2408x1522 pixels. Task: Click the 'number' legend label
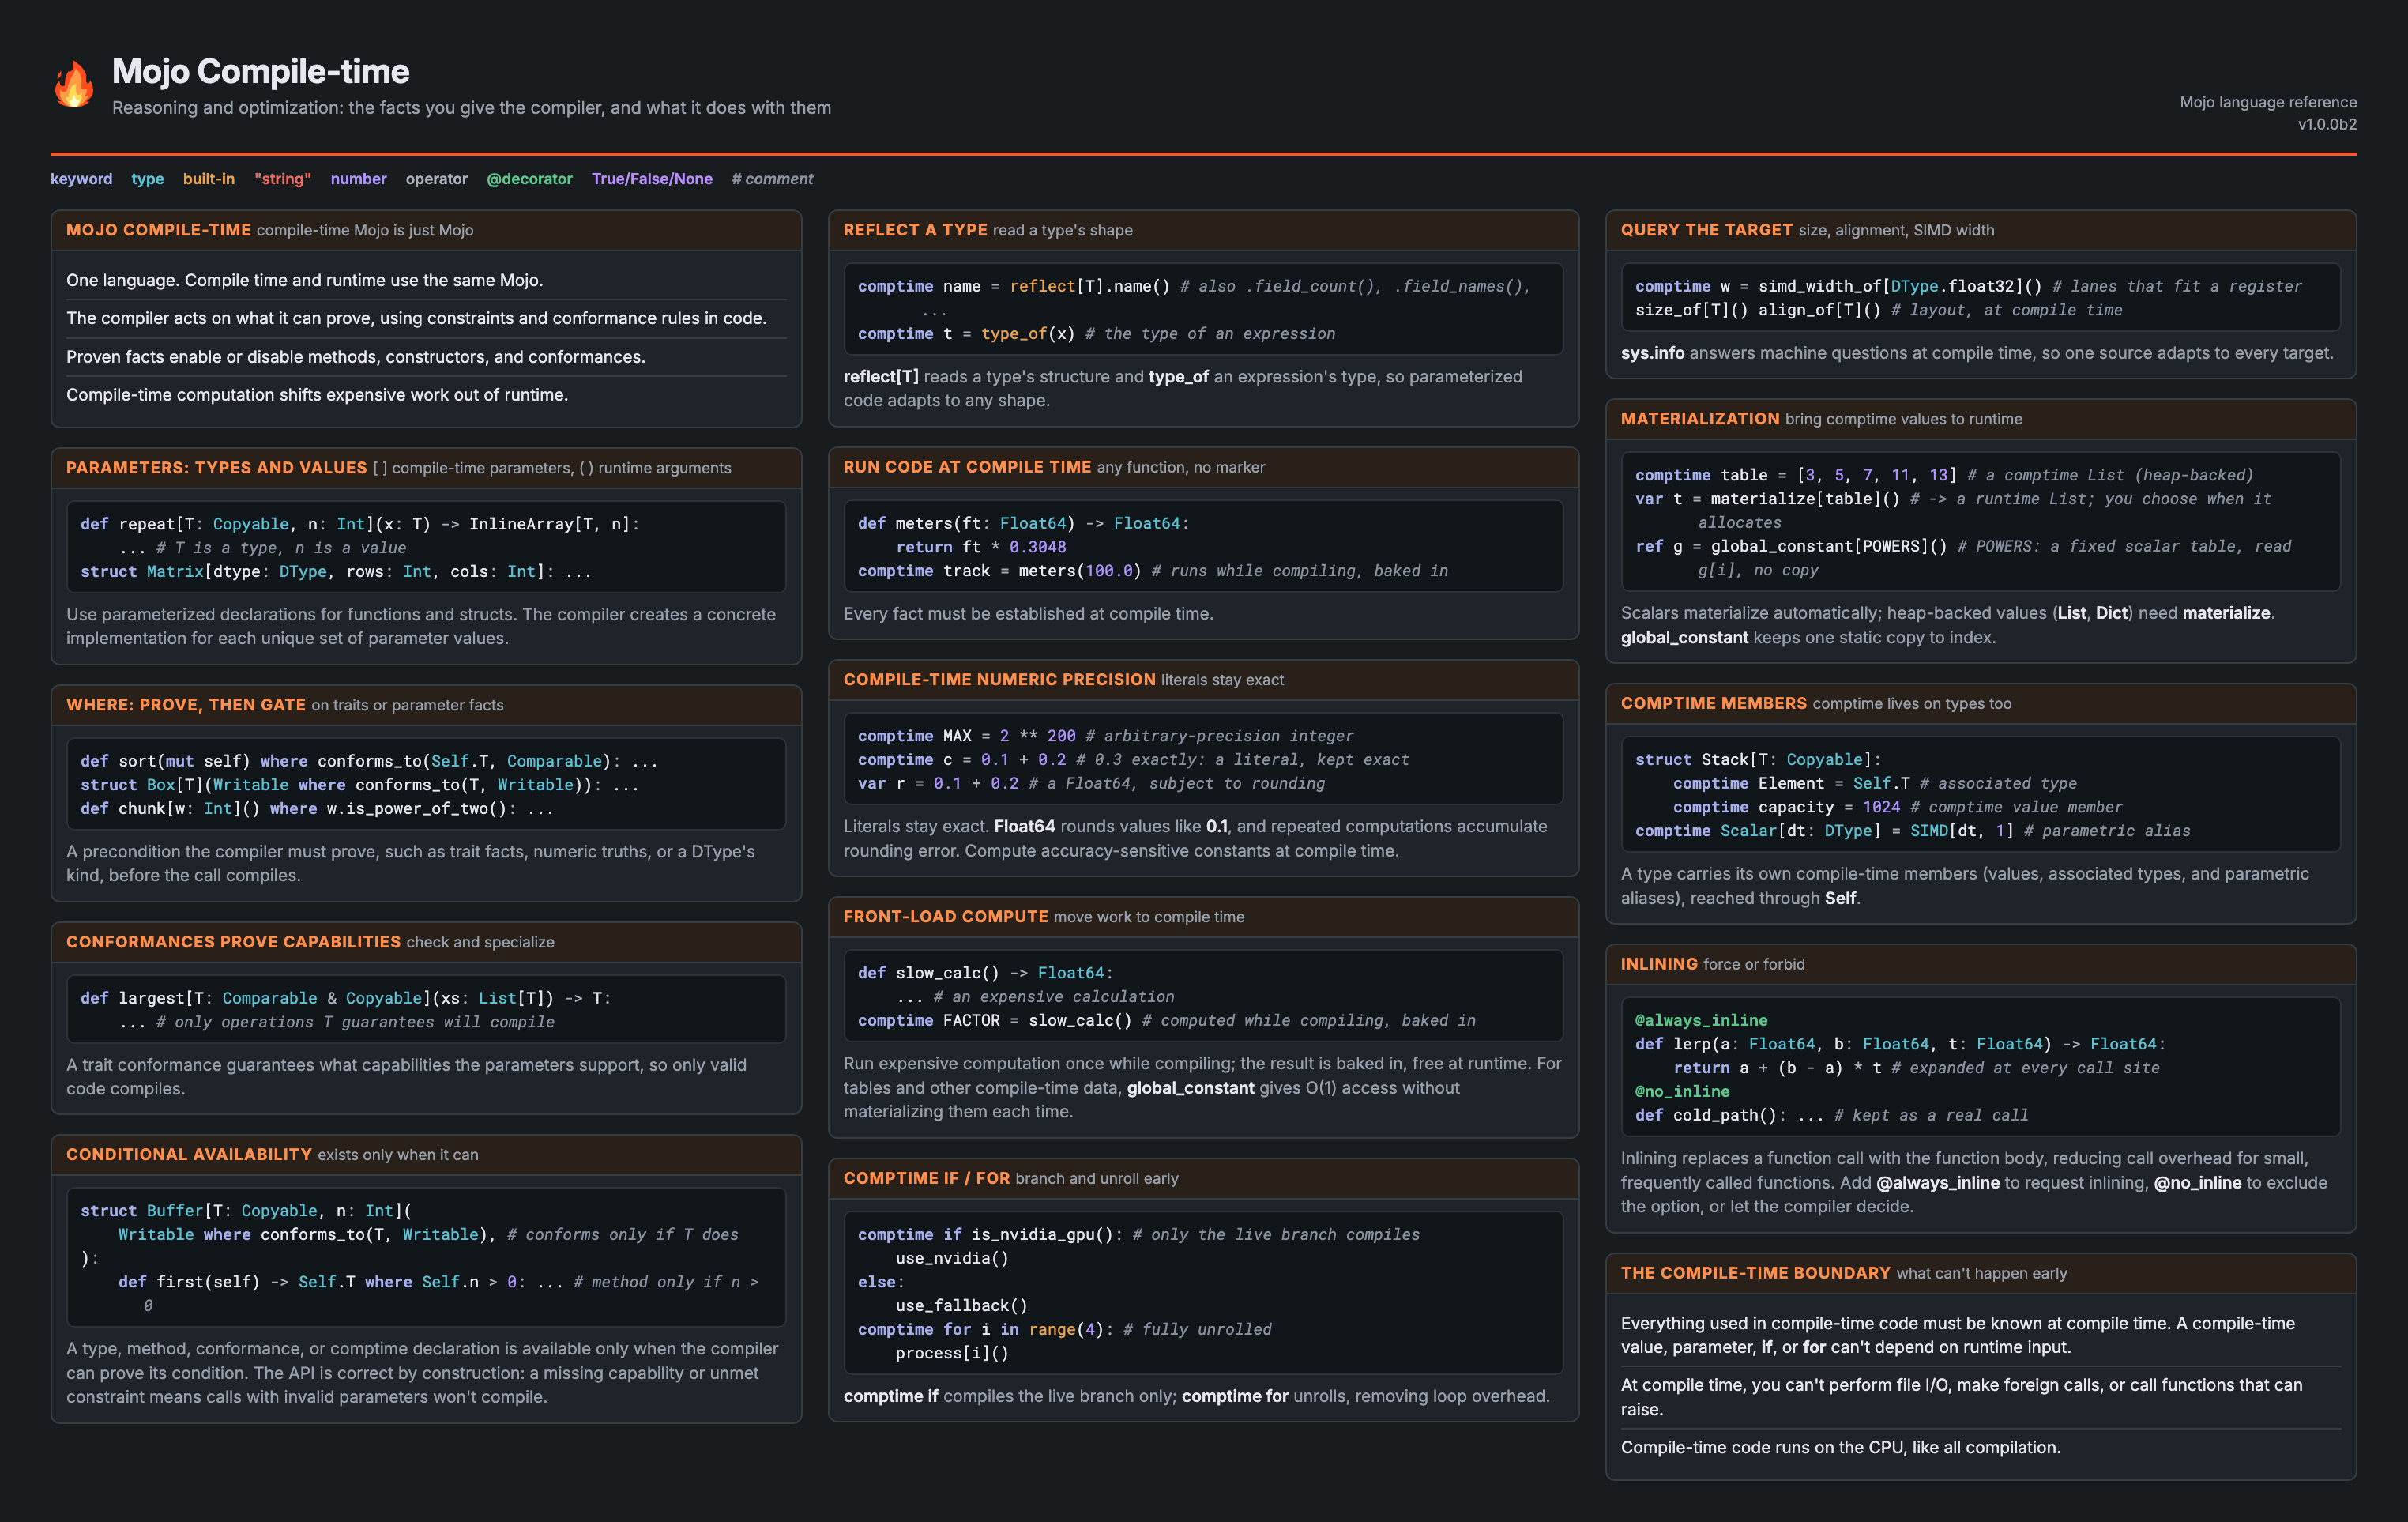coord(358,179)
